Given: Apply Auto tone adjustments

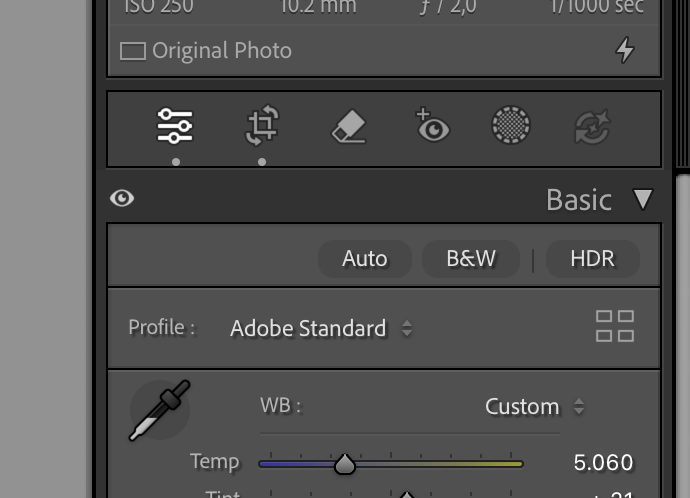Looking at the screenshot, I should (x=365, y=259).
